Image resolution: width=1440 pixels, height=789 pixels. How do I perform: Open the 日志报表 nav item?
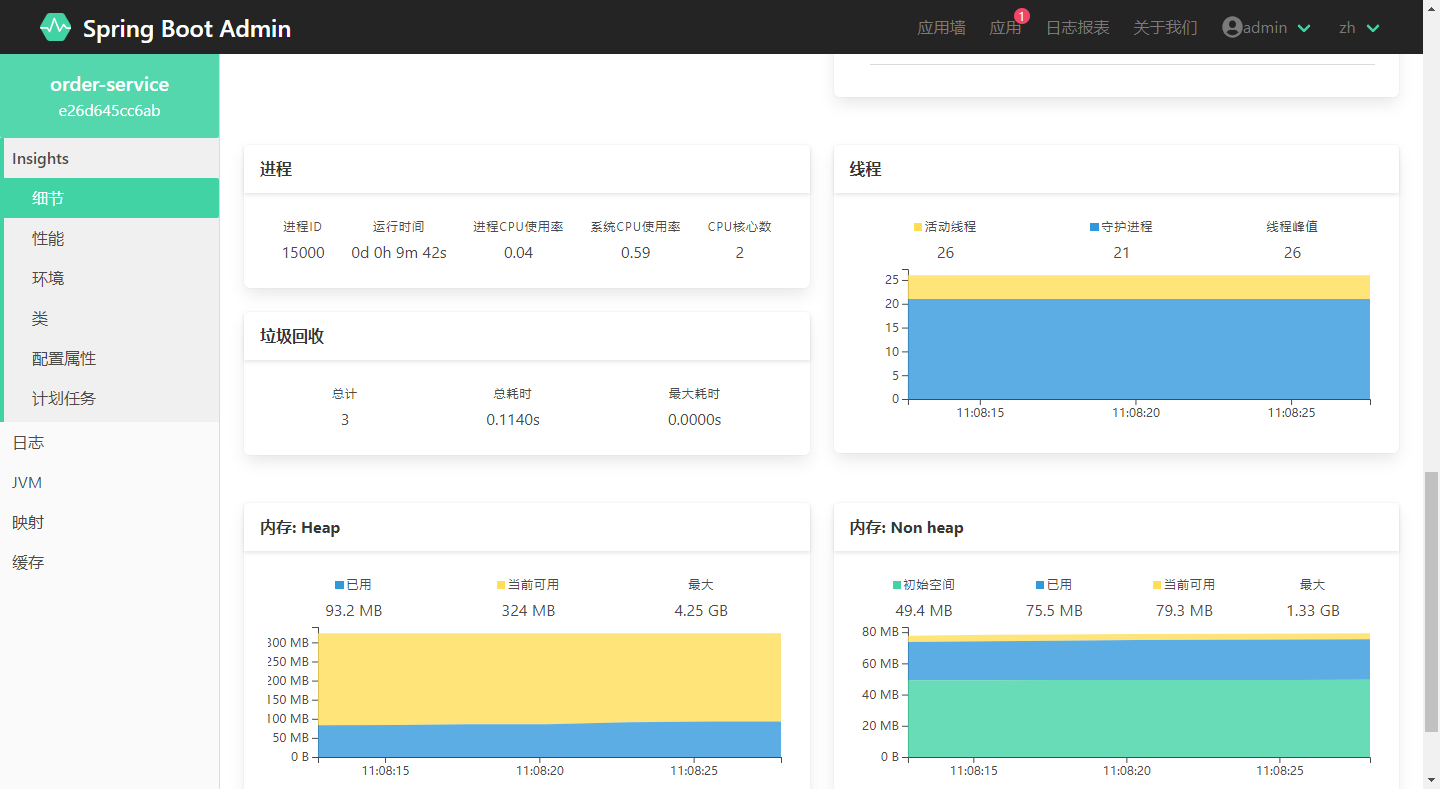click(1077, 28)
